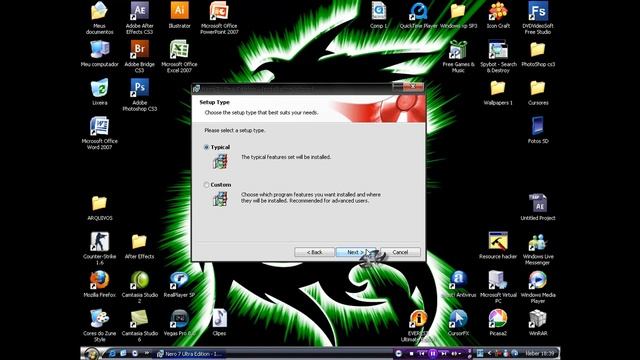640x360 pixels.
Task: Launch Camtasia Studio 6 shortcut
Action: [140, 325]
